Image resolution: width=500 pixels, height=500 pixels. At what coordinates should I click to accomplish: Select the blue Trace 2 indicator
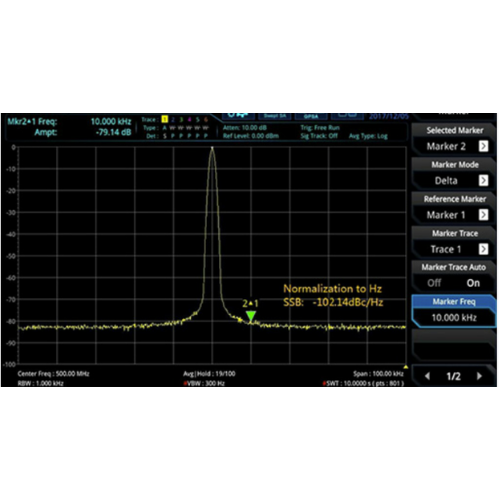click(173, 119)
